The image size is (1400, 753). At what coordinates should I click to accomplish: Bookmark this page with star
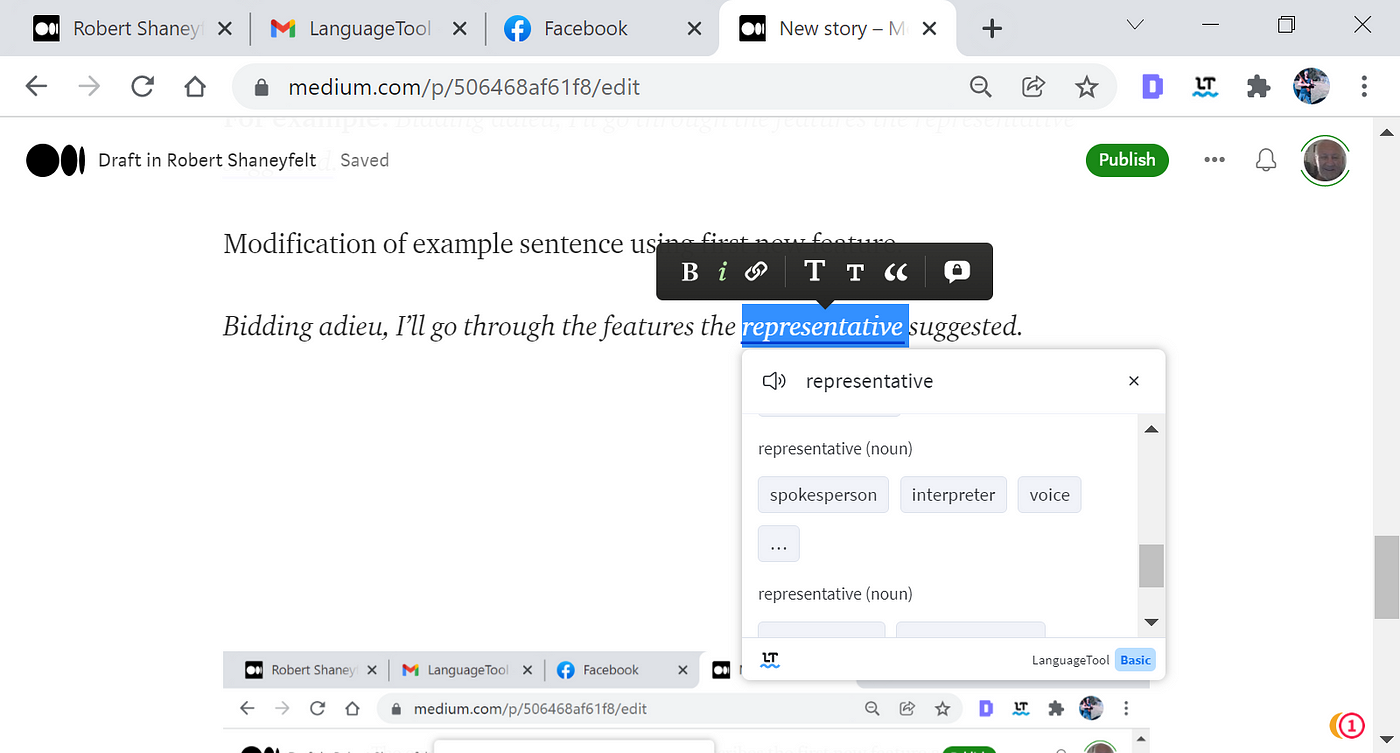[1086, 87]
